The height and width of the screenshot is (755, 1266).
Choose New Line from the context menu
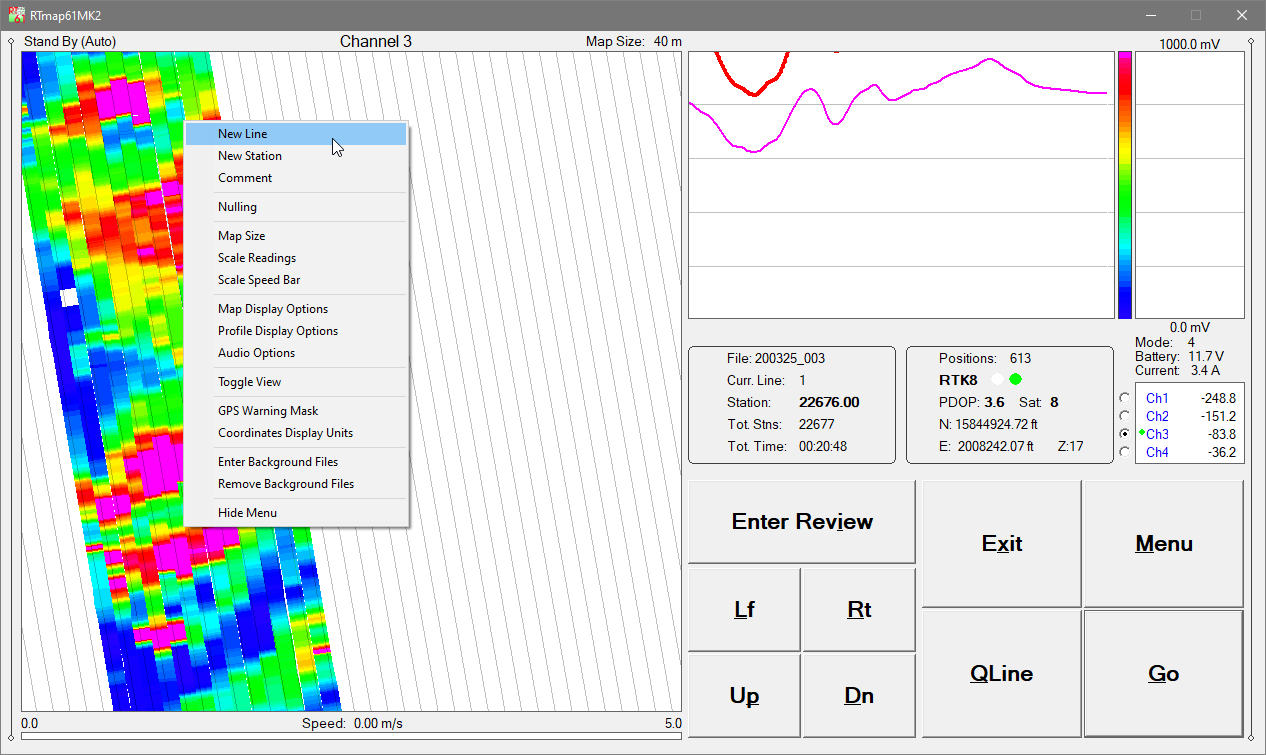(296, 134)
